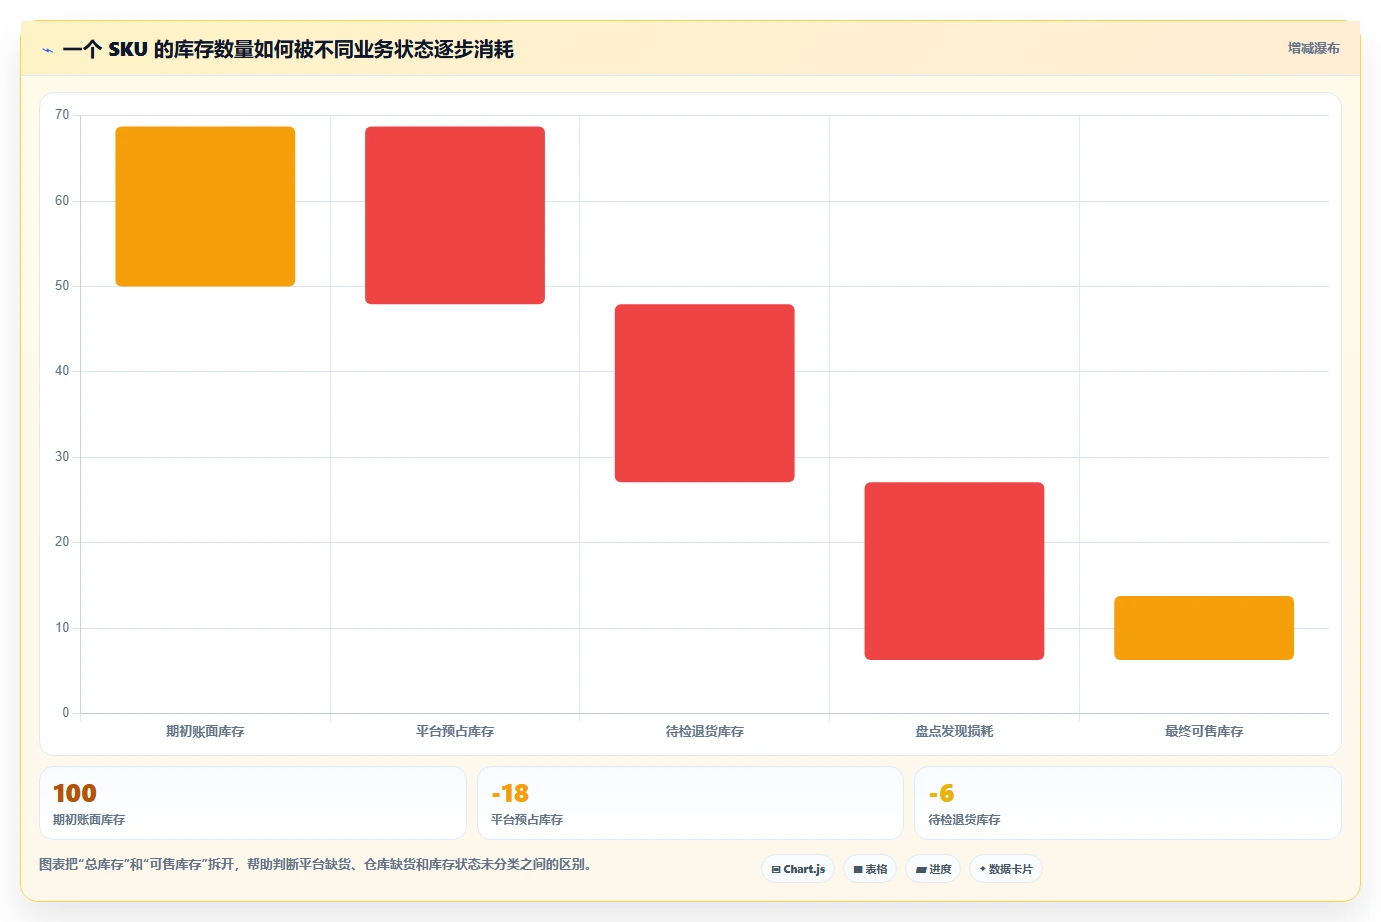This screenshot has width=1381, height=922.
Task: Click the x-axis label 平台预占库存
Action: (455, 732)
